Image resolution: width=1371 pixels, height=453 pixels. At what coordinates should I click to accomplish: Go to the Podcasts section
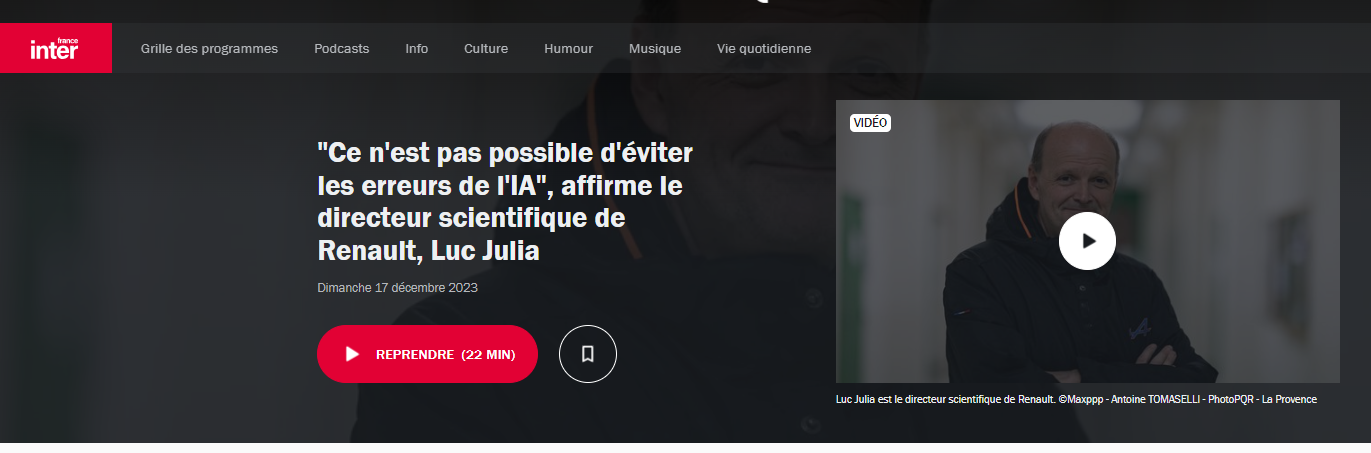pyautogui.click(x=341, y=48)
